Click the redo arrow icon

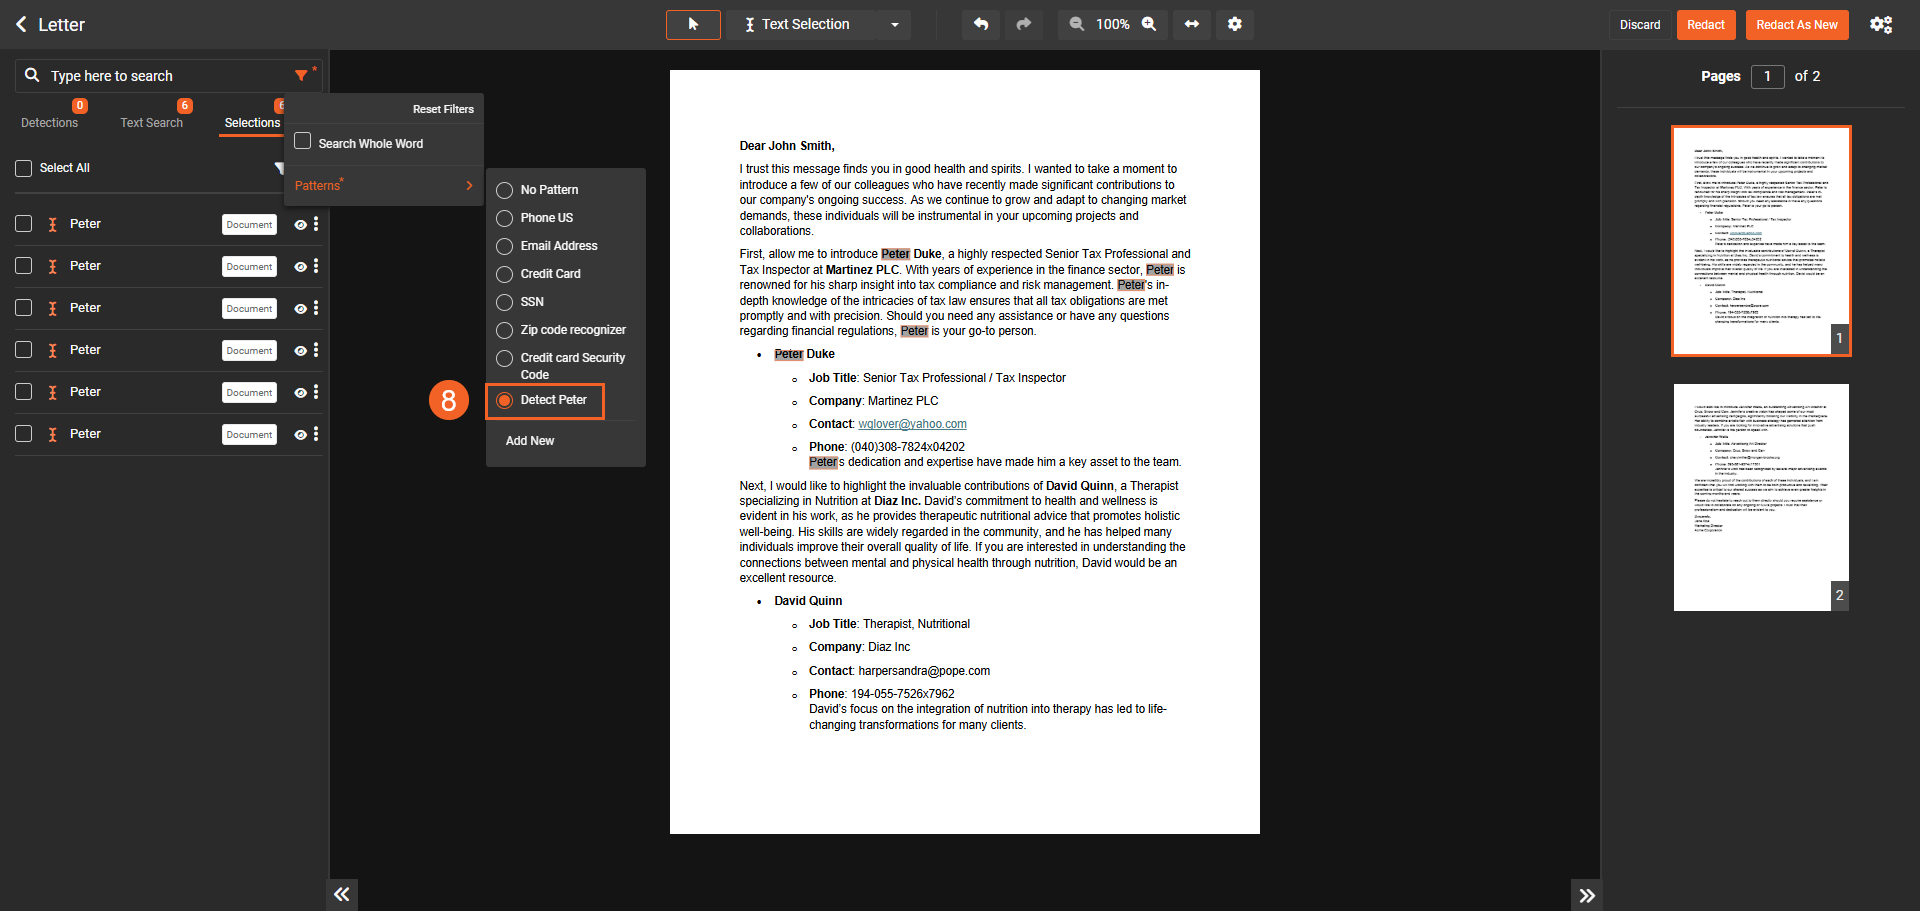pos(1023,24)
